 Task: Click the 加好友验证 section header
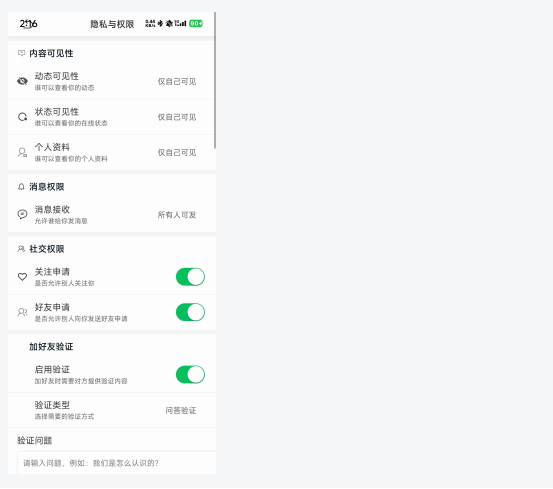pyautogui.click(x=51, y=347)
